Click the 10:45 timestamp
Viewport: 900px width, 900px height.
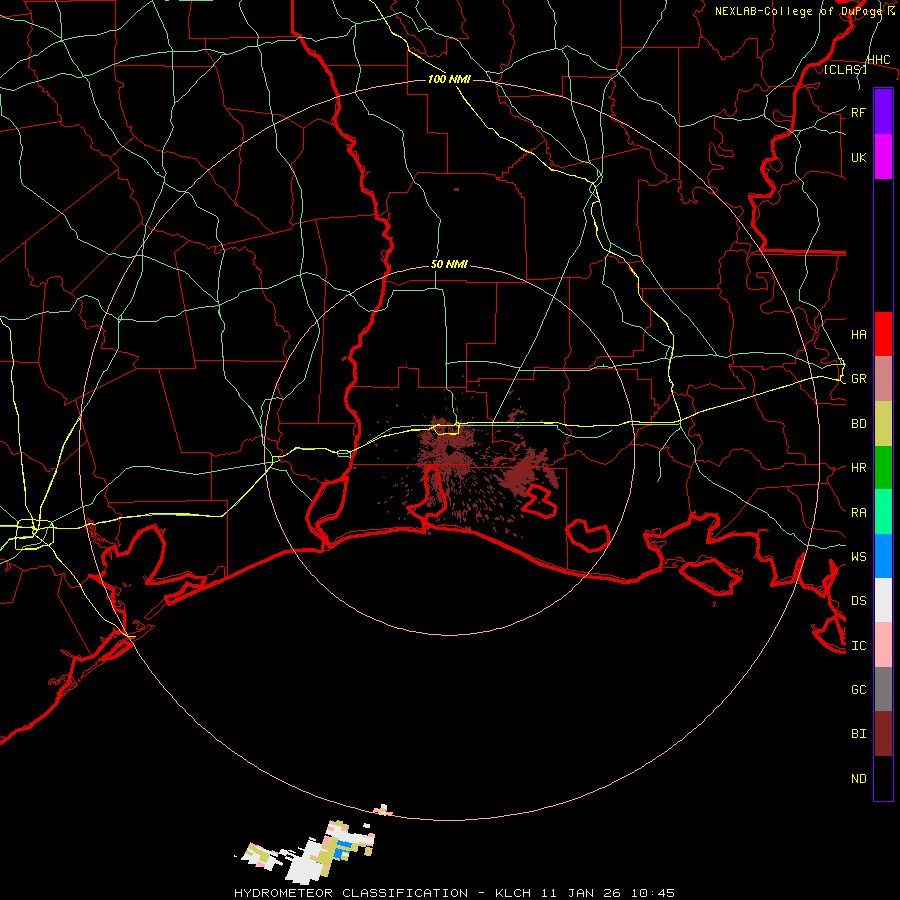(653, 893)
